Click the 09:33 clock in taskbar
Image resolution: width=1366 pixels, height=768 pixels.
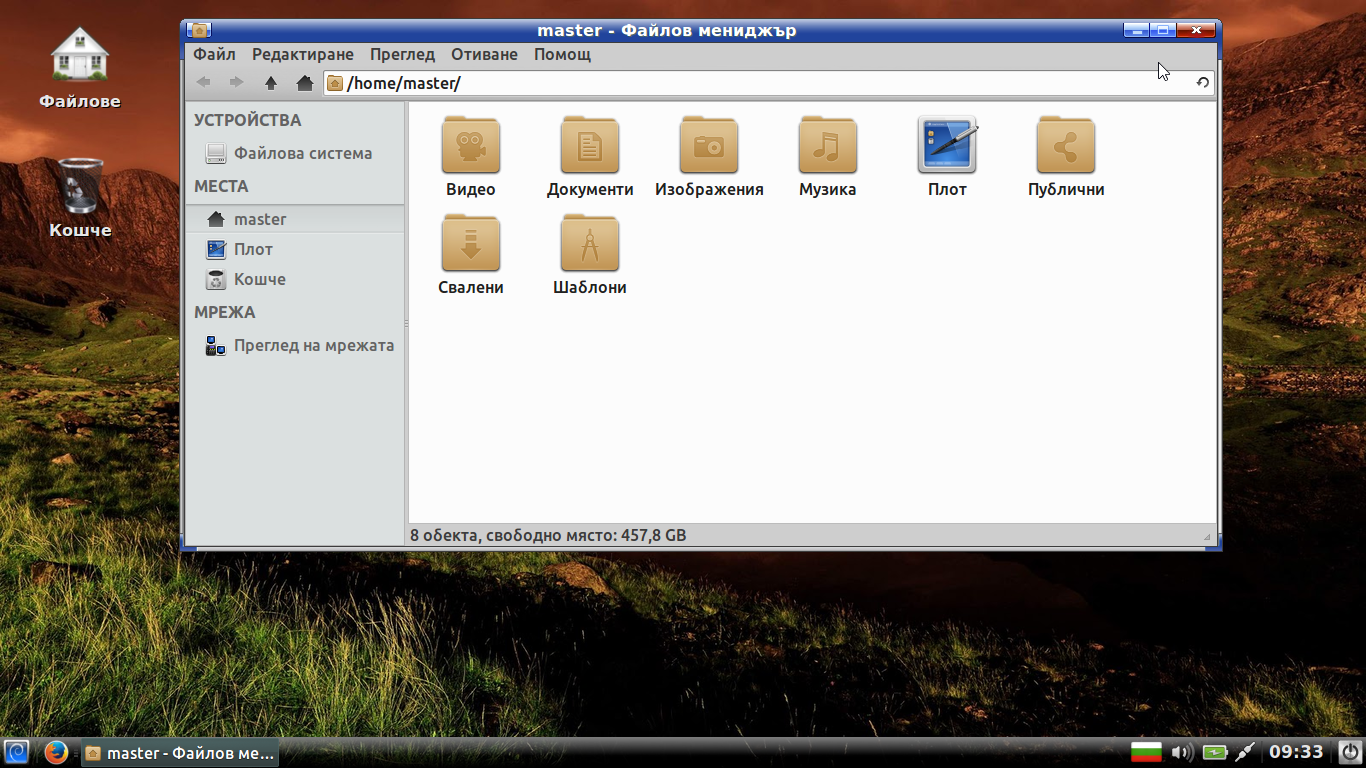click(1296, 752)
